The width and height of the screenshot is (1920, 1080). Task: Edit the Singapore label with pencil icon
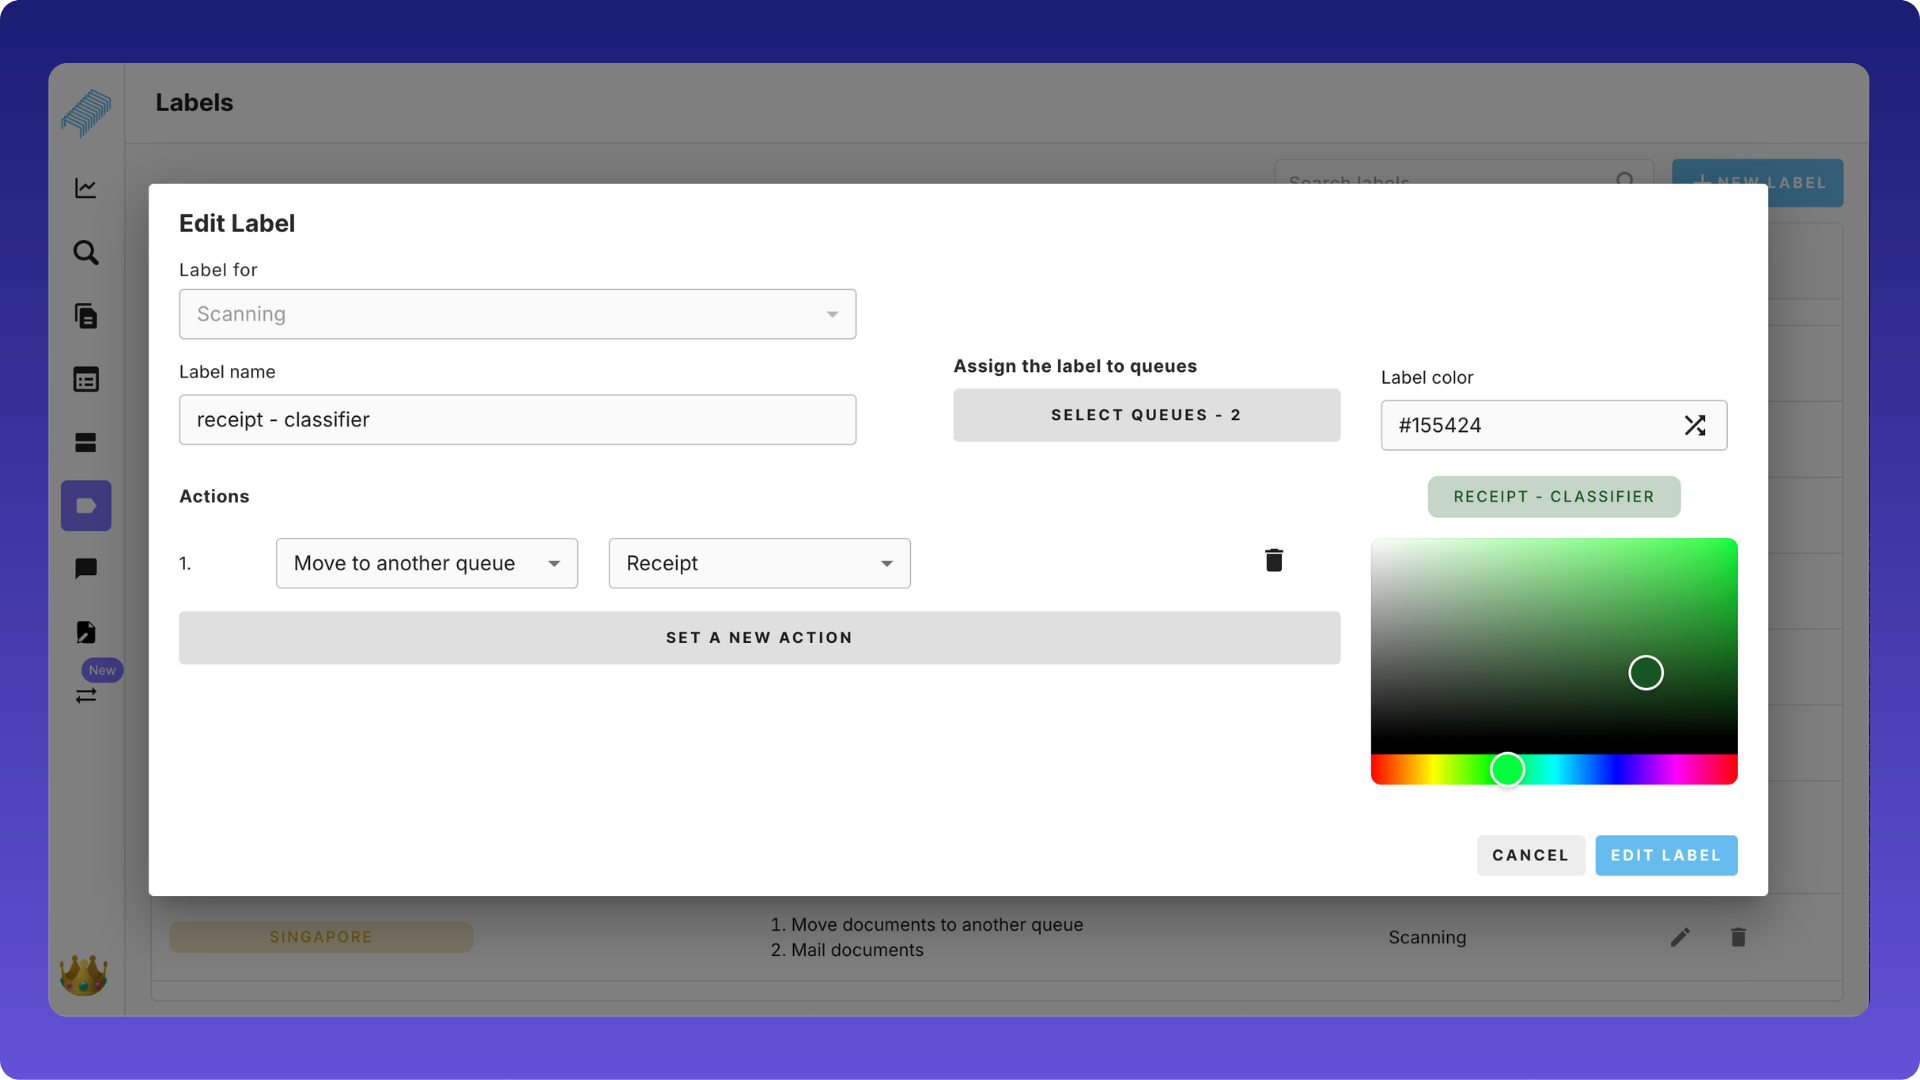click(1680, 937)
